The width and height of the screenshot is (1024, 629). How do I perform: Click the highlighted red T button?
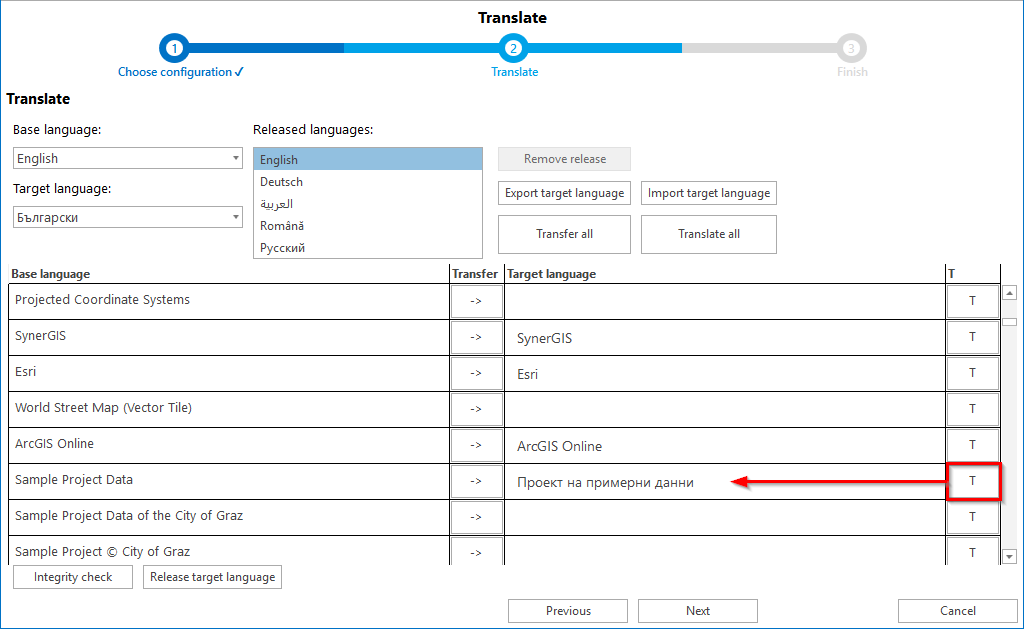pyautogui.click(x=972, y=481)
